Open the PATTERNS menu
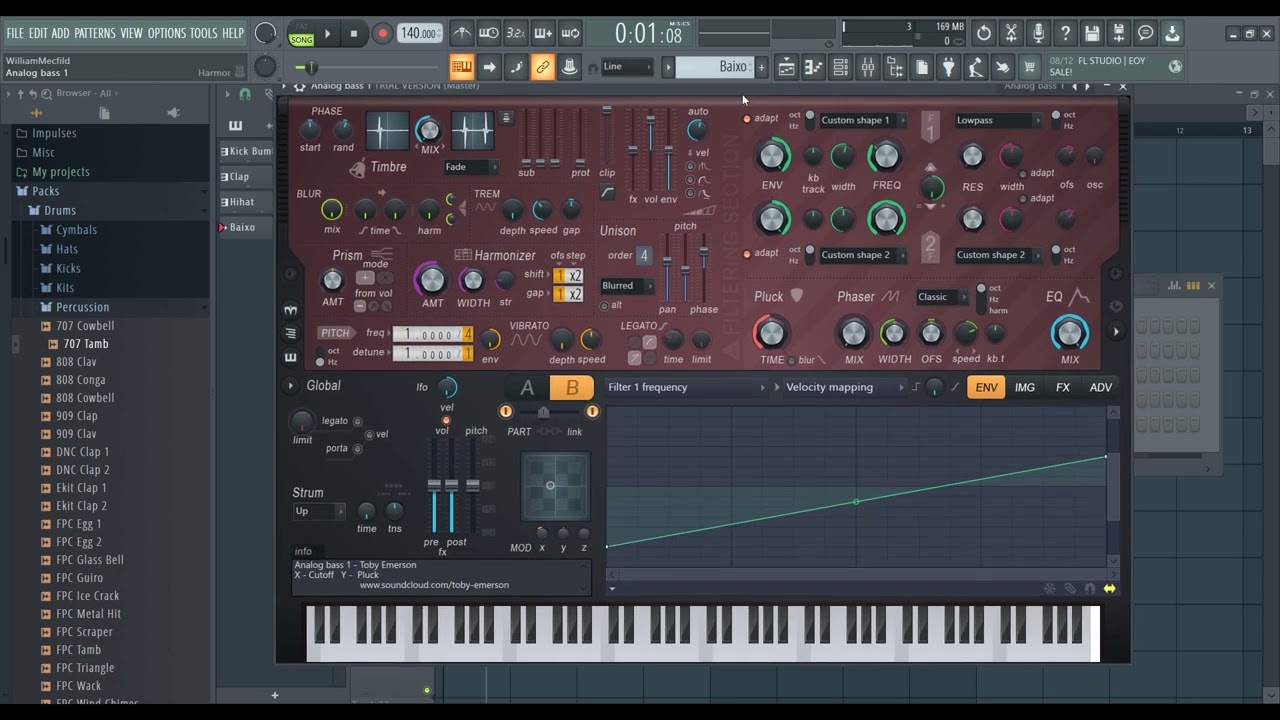This screenshot has height=720, width=1280. click(x=95, y=33)
